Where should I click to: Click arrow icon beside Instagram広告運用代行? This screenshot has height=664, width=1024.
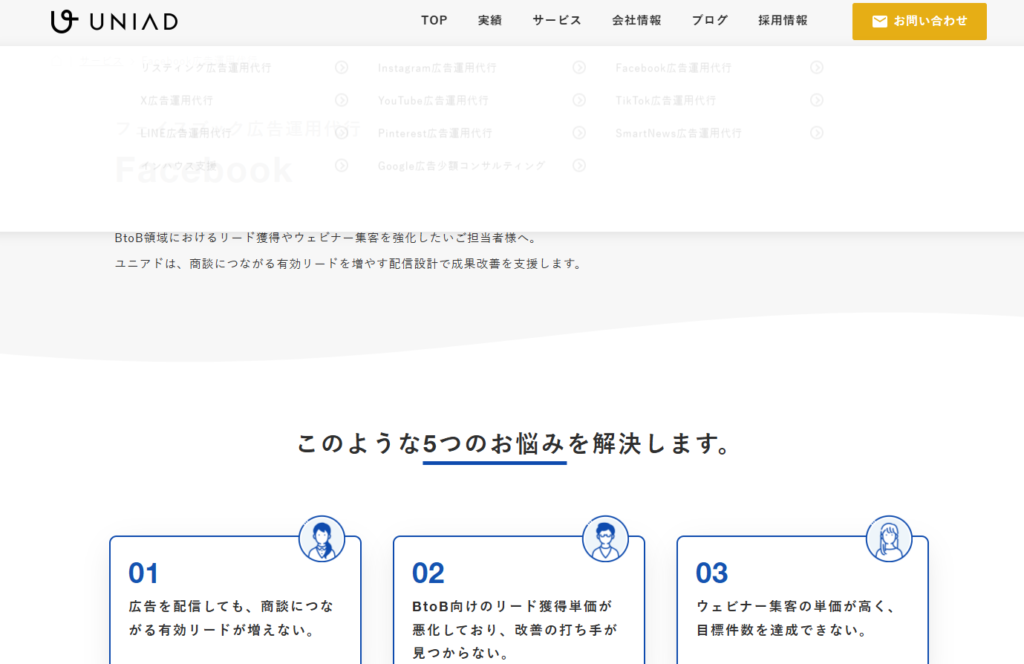[x=579, y=67]
